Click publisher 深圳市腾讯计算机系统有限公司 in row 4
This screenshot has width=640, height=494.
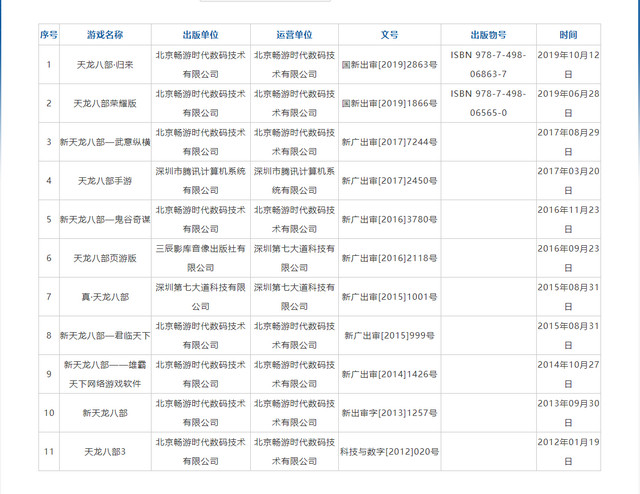[x=200, y=180]
